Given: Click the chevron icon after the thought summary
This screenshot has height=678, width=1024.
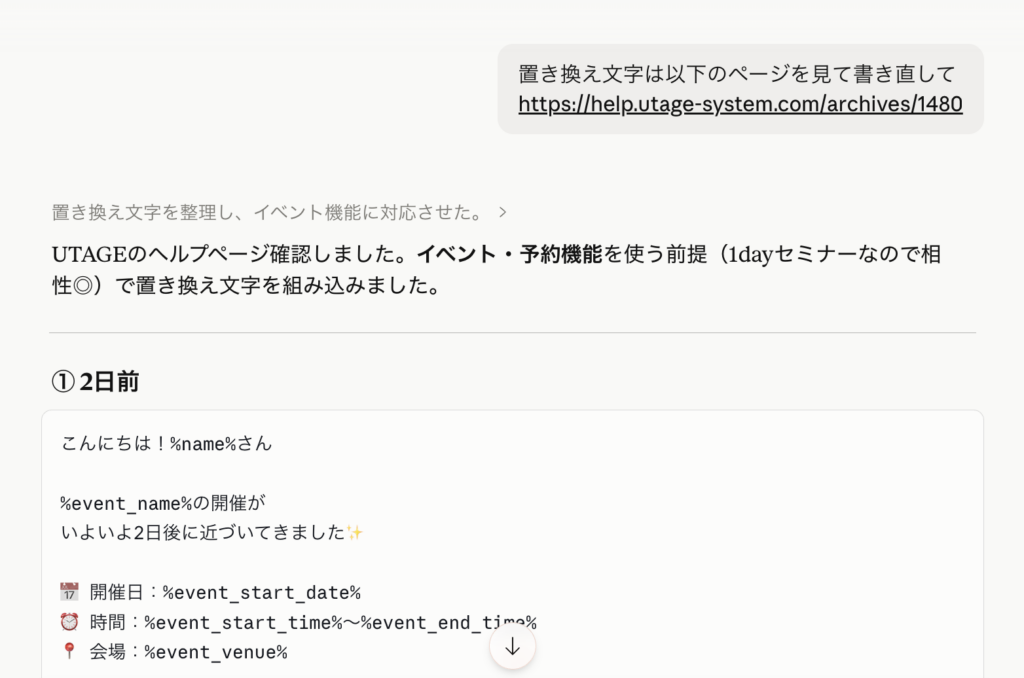Looking at the screenshot, I should tap(503, 212).
